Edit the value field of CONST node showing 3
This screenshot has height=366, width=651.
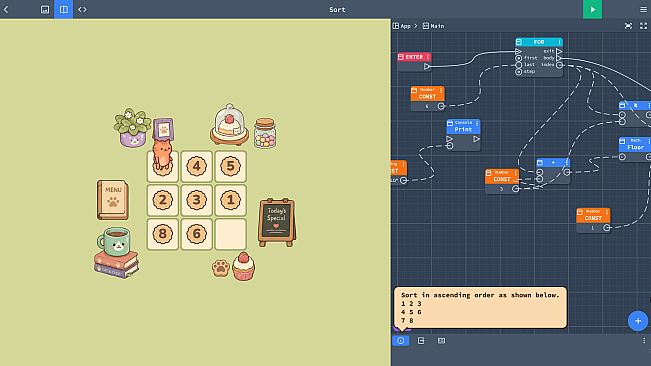(501, 189)
